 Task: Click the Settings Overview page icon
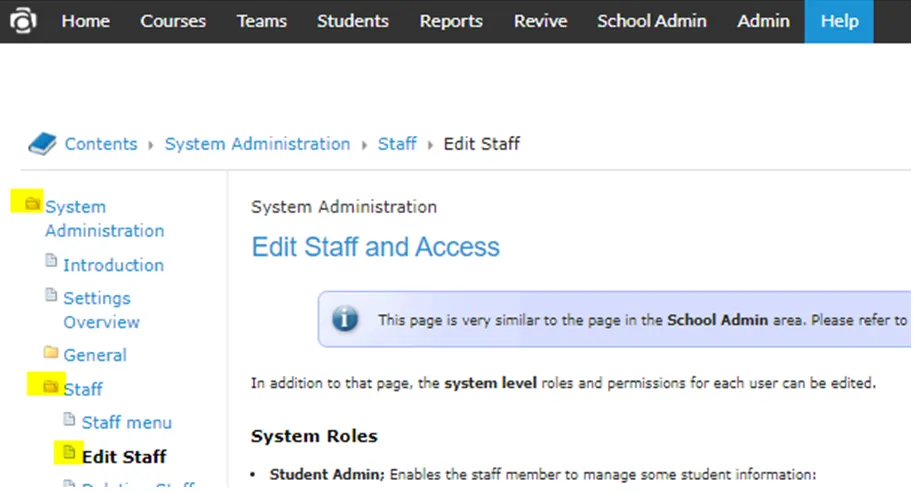pos(51,295)
